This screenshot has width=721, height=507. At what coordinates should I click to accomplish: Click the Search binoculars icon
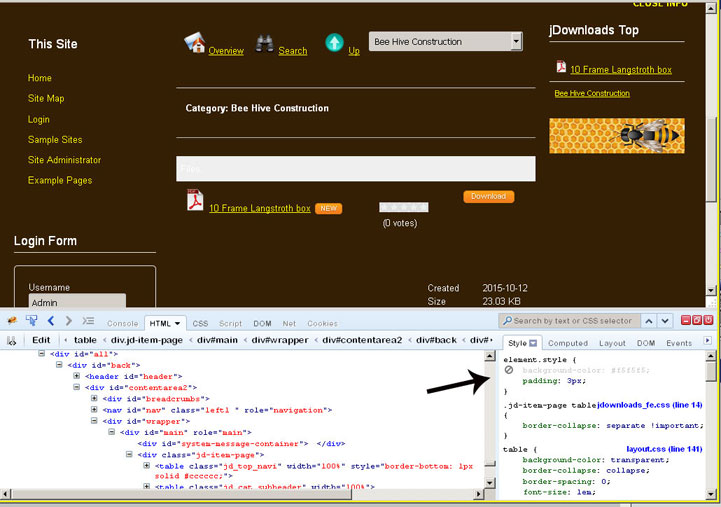(x=264, y=44)
